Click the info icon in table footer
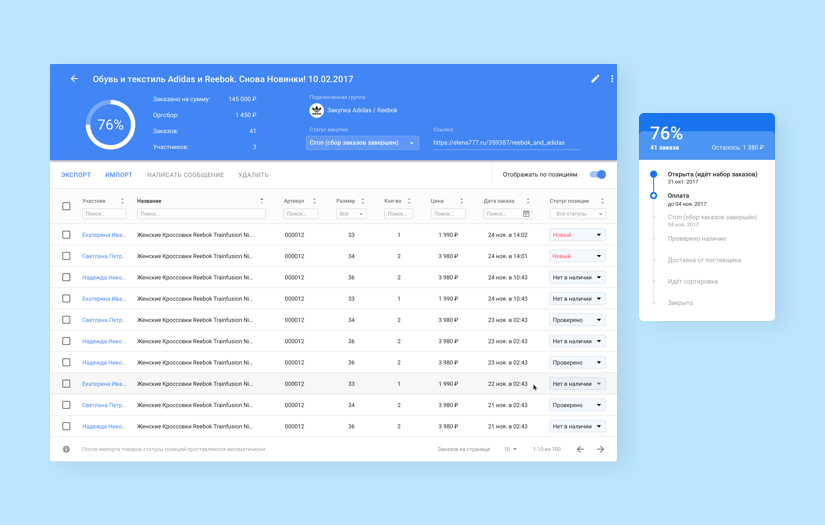Screen dimensions: 825x525 pos(67,449)
